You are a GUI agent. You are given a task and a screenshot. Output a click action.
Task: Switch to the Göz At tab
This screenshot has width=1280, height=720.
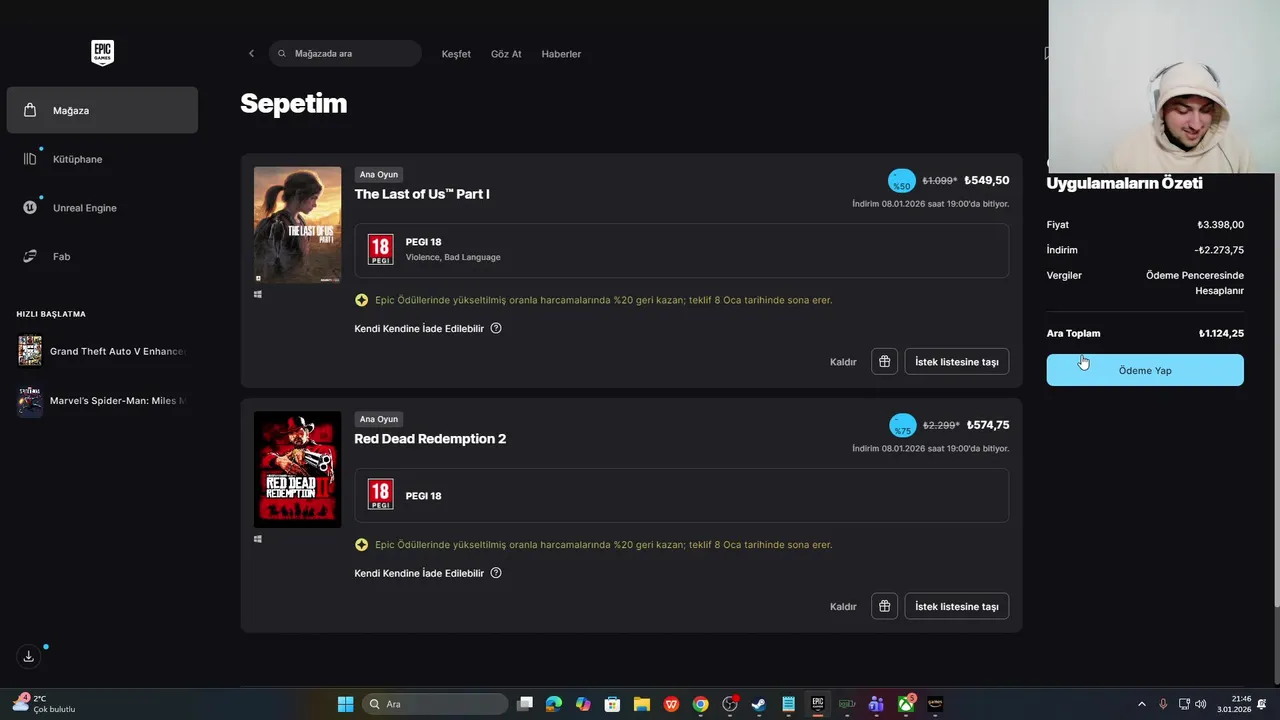pyautogui.click(x=506, y=54)
